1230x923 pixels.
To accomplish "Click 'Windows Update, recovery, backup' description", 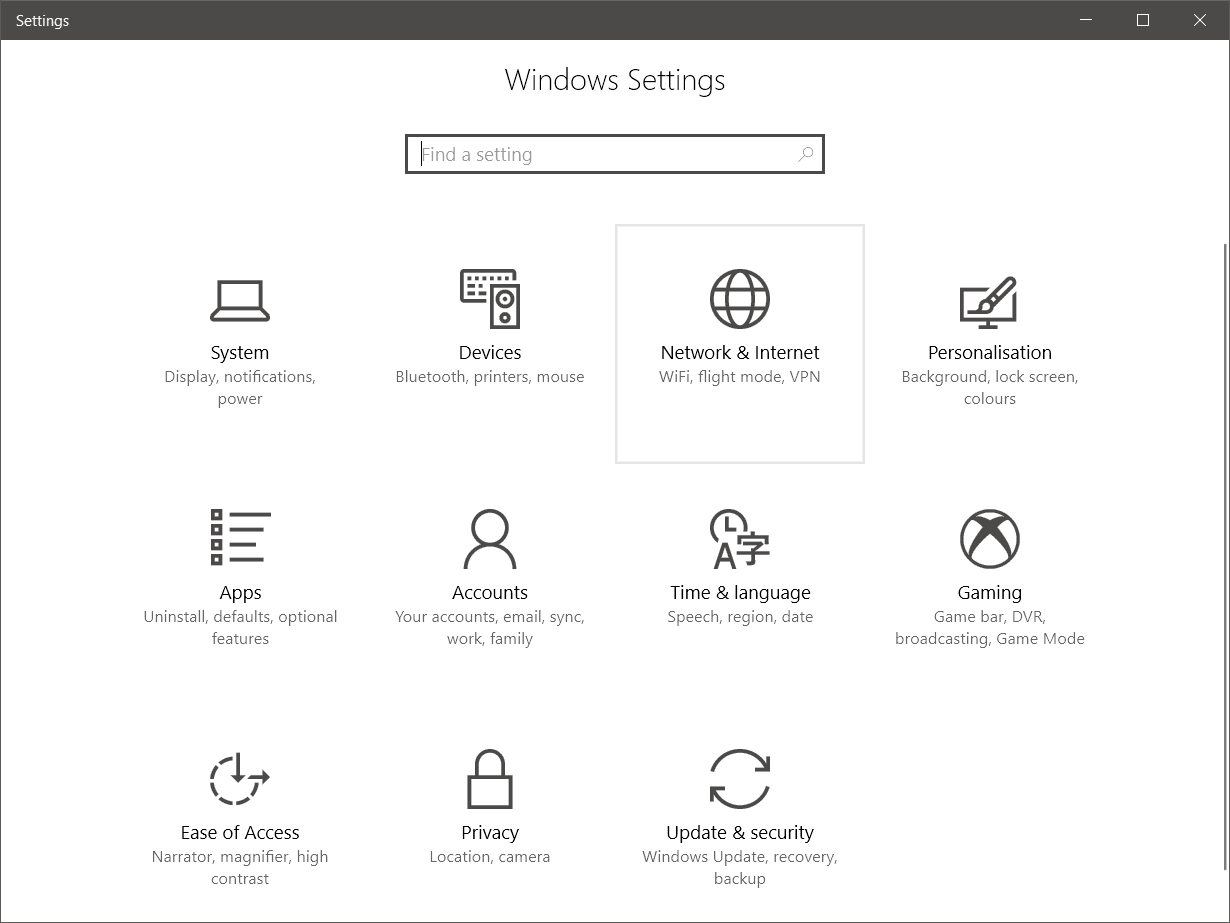I will coord(740,868).
